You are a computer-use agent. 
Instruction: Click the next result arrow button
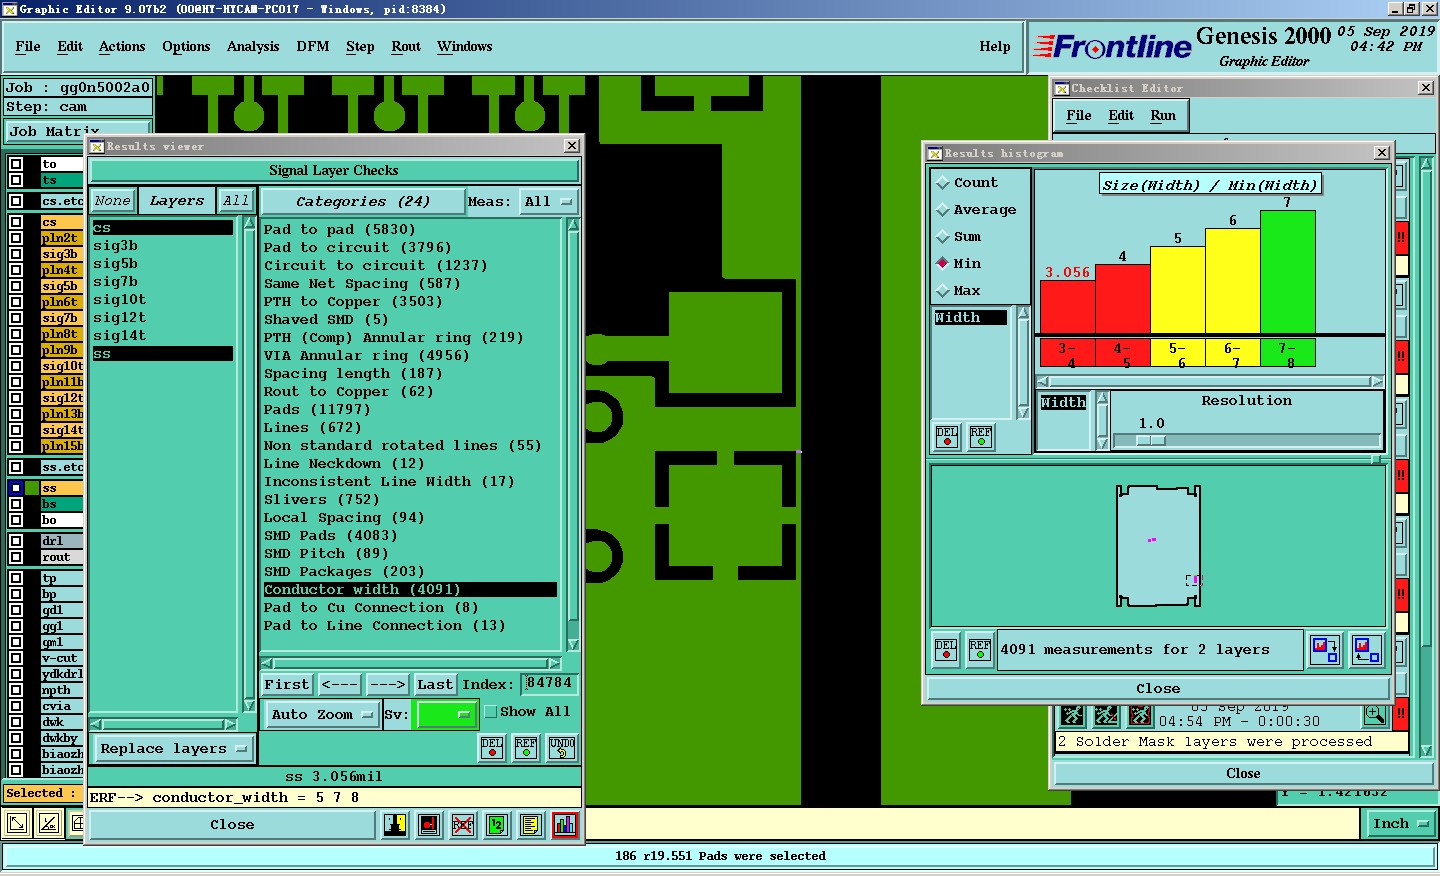coord(387,685)
